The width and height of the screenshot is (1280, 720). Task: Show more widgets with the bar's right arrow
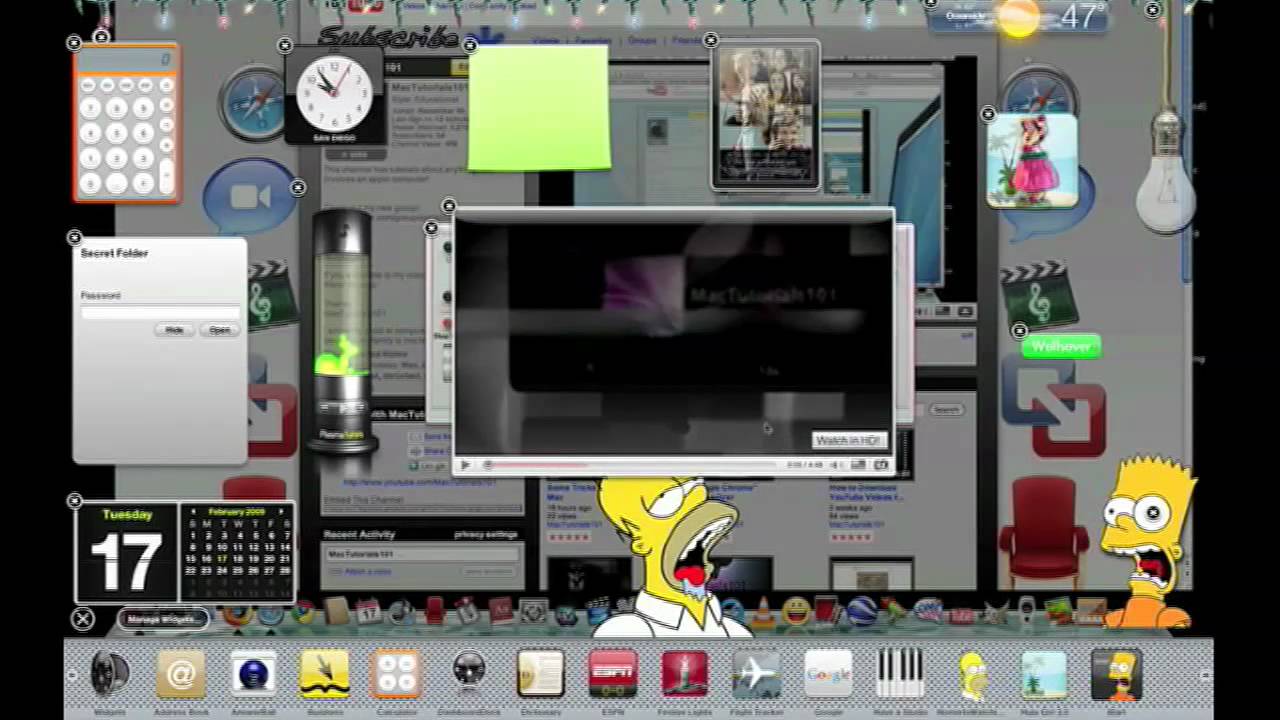pyautogui.click(x=1206, y=676)
